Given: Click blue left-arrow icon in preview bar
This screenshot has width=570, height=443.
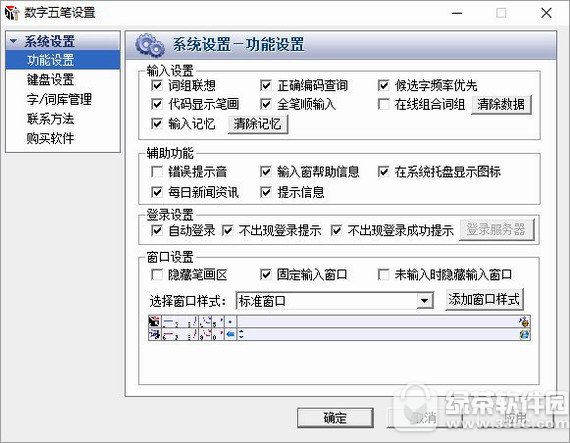Looking at the screenshot, I should pos(230,334).
